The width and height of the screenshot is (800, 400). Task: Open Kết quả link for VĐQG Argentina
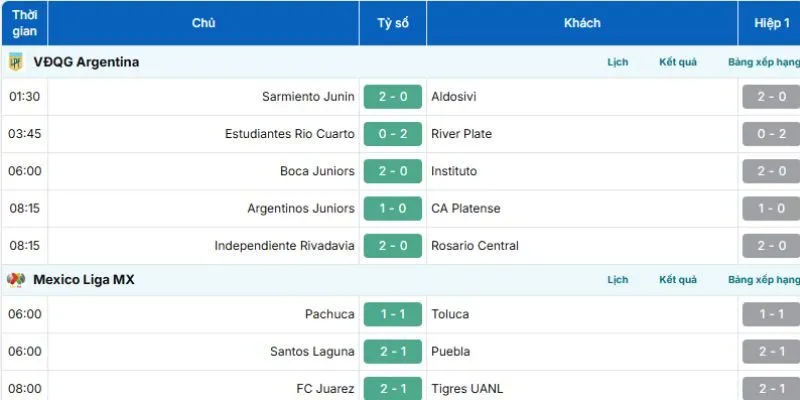click(678, 62)
